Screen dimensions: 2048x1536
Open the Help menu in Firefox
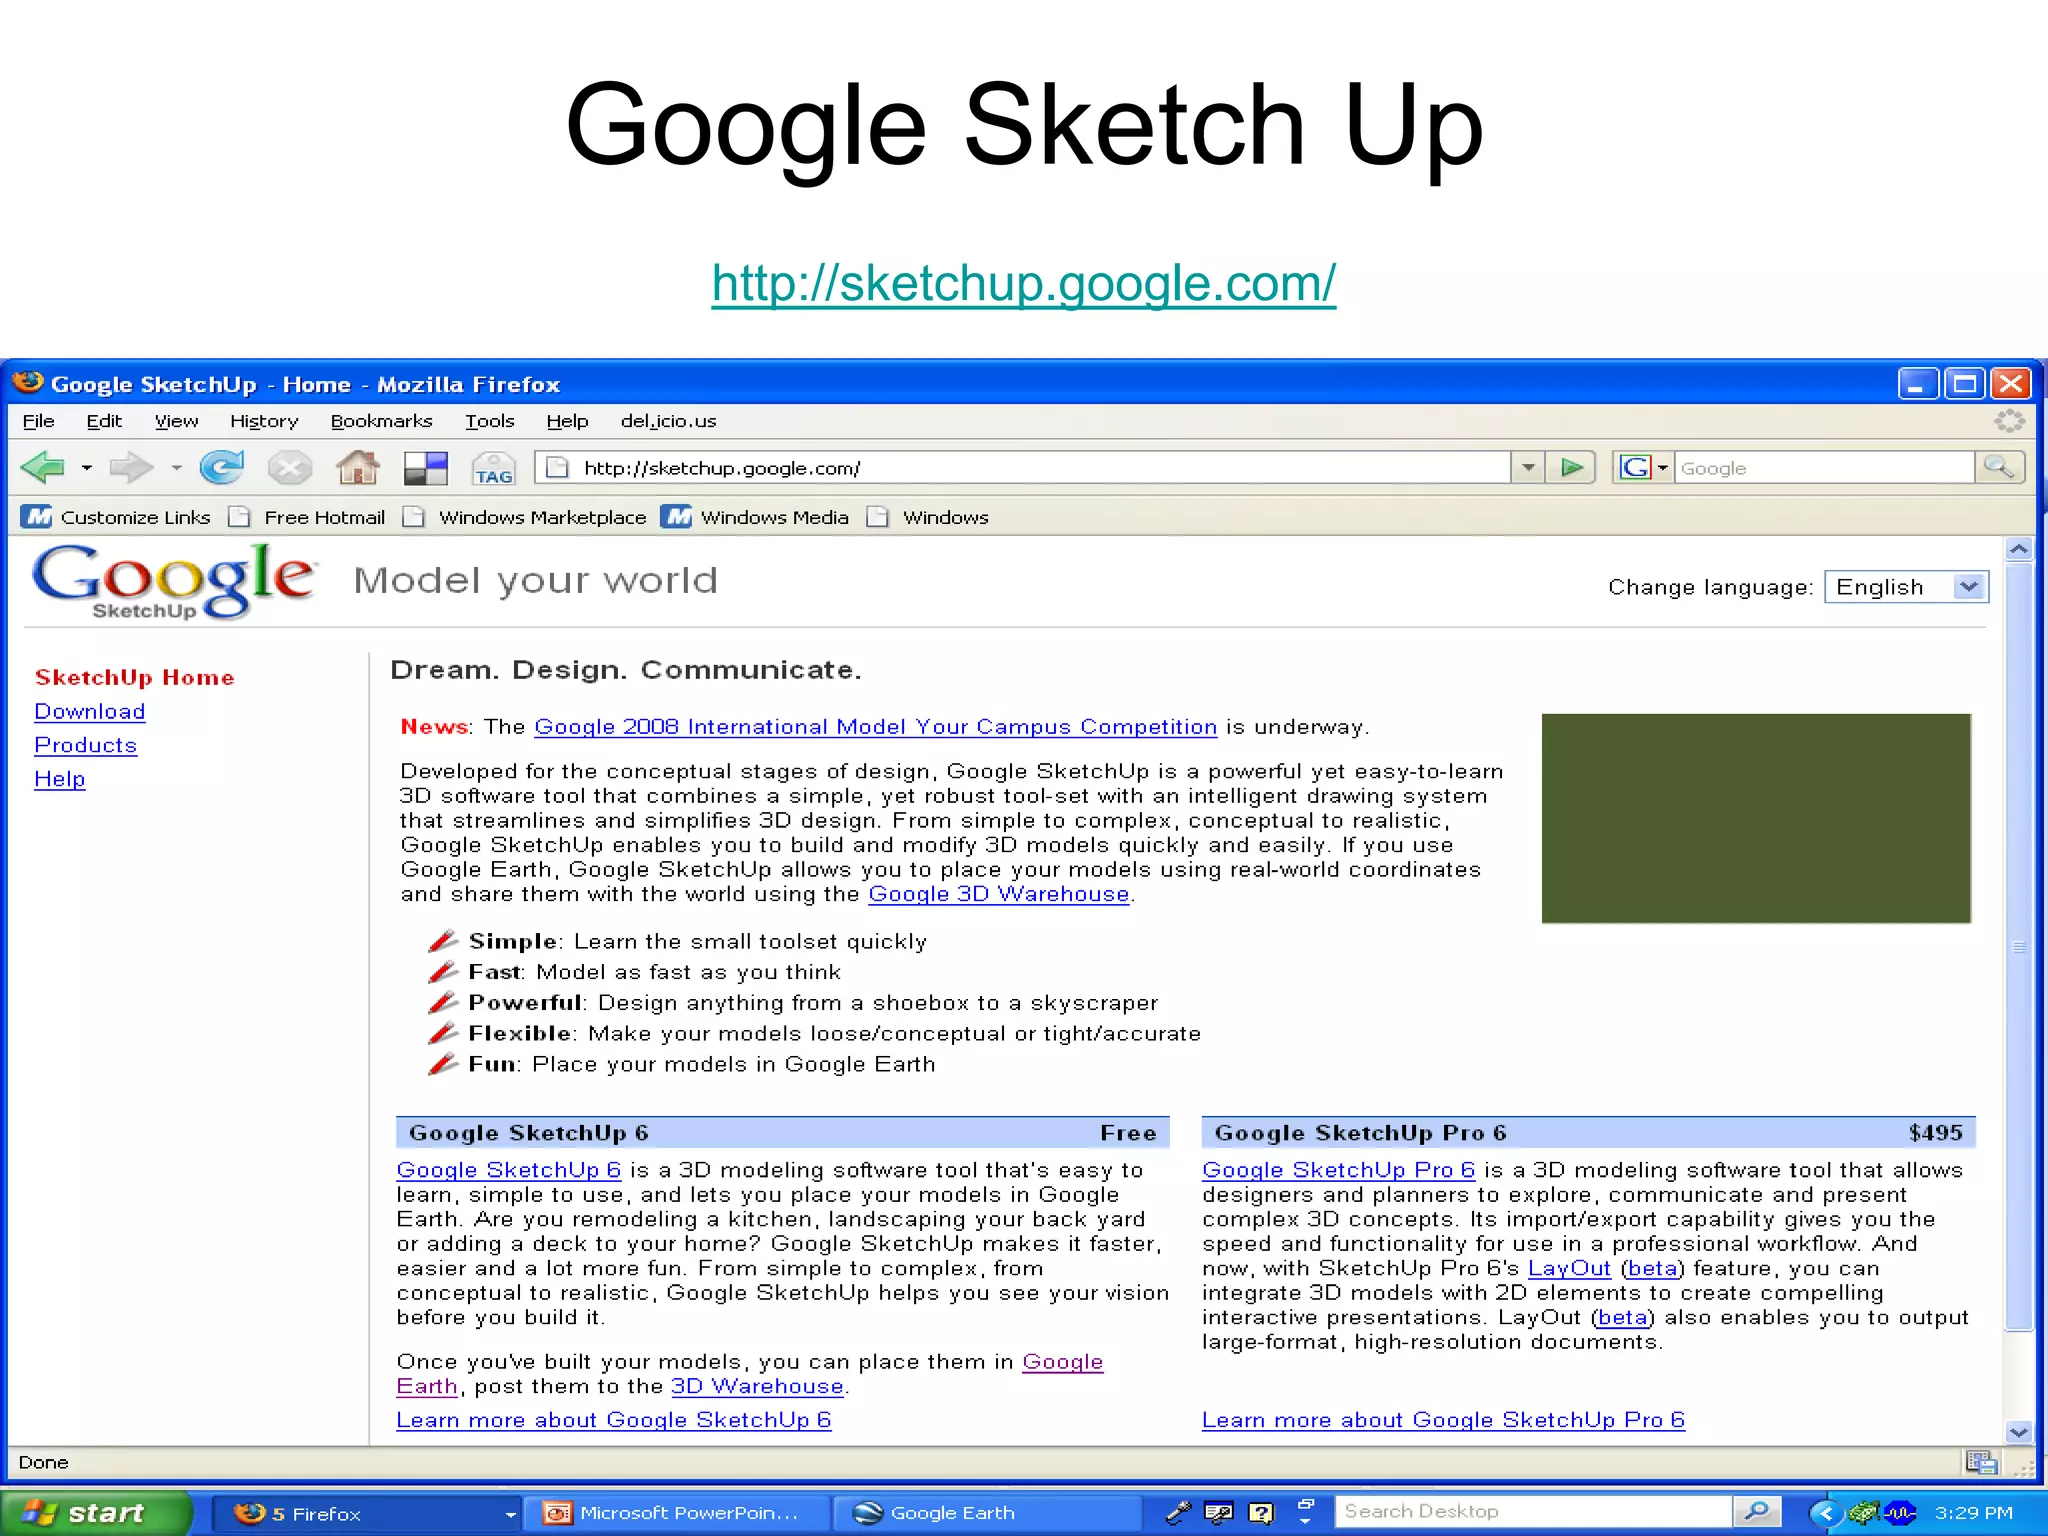pos(567,421)
